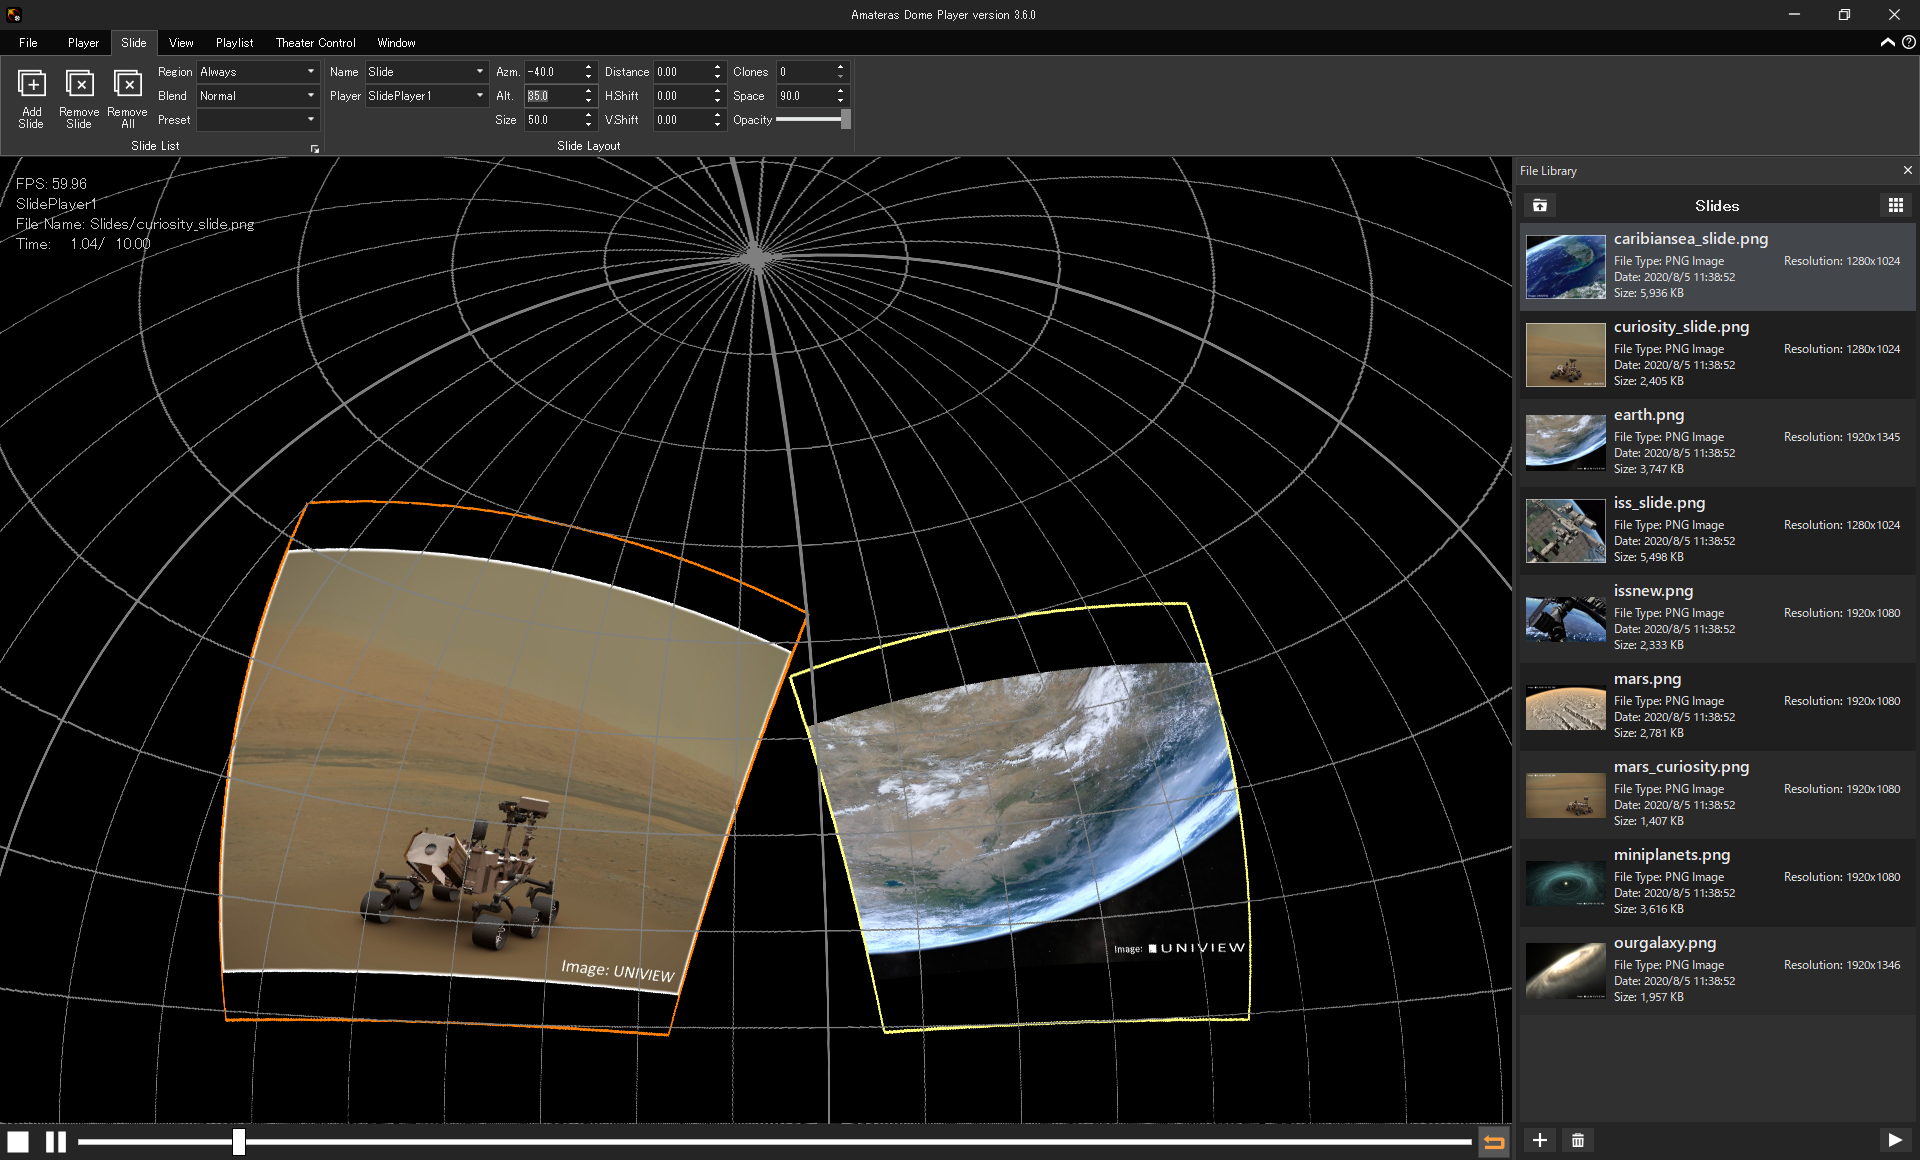This screenshot has height=1160, width=1920.
Task: Open the Player dropdown
Action: tap(426, 95)
